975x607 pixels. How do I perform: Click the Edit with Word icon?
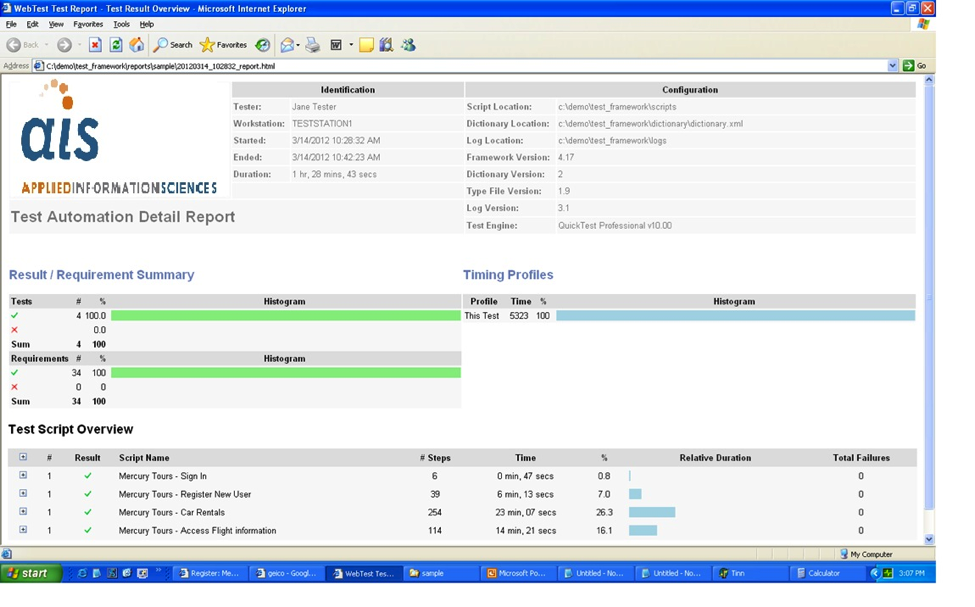pyautogui.click(x=337, y=45)
